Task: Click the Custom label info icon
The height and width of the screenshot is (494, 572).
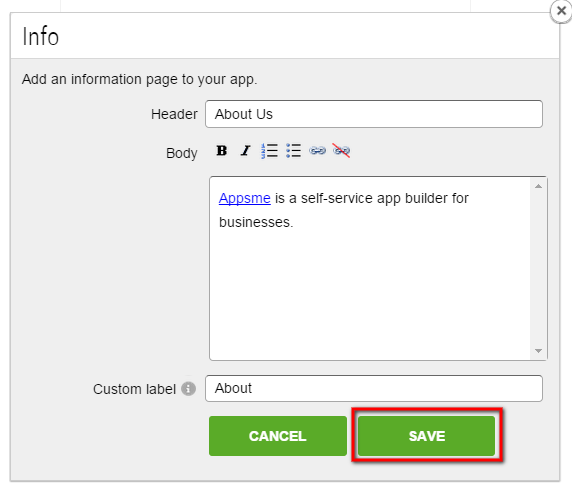Action: [188, 389]
